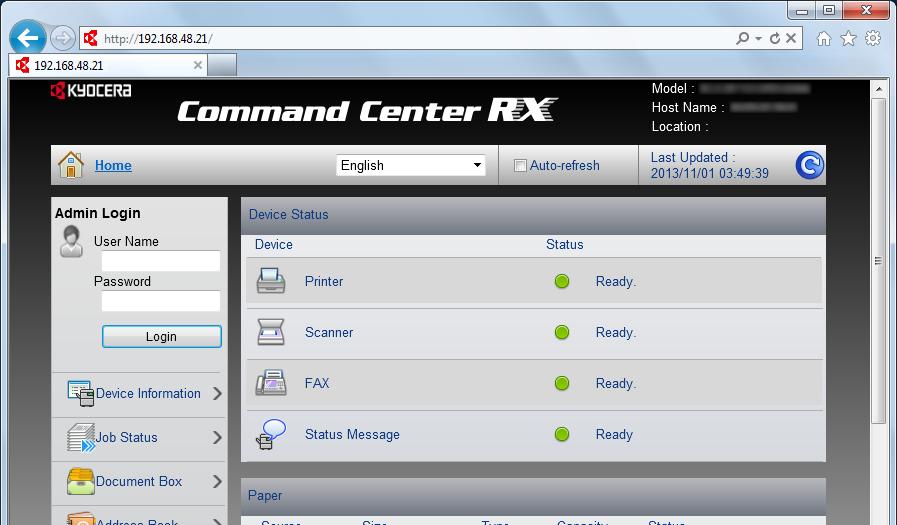The width and height of the screenshot is (897, 525).
Task: Click the blue refresh circle button
Action: (809, 165)
